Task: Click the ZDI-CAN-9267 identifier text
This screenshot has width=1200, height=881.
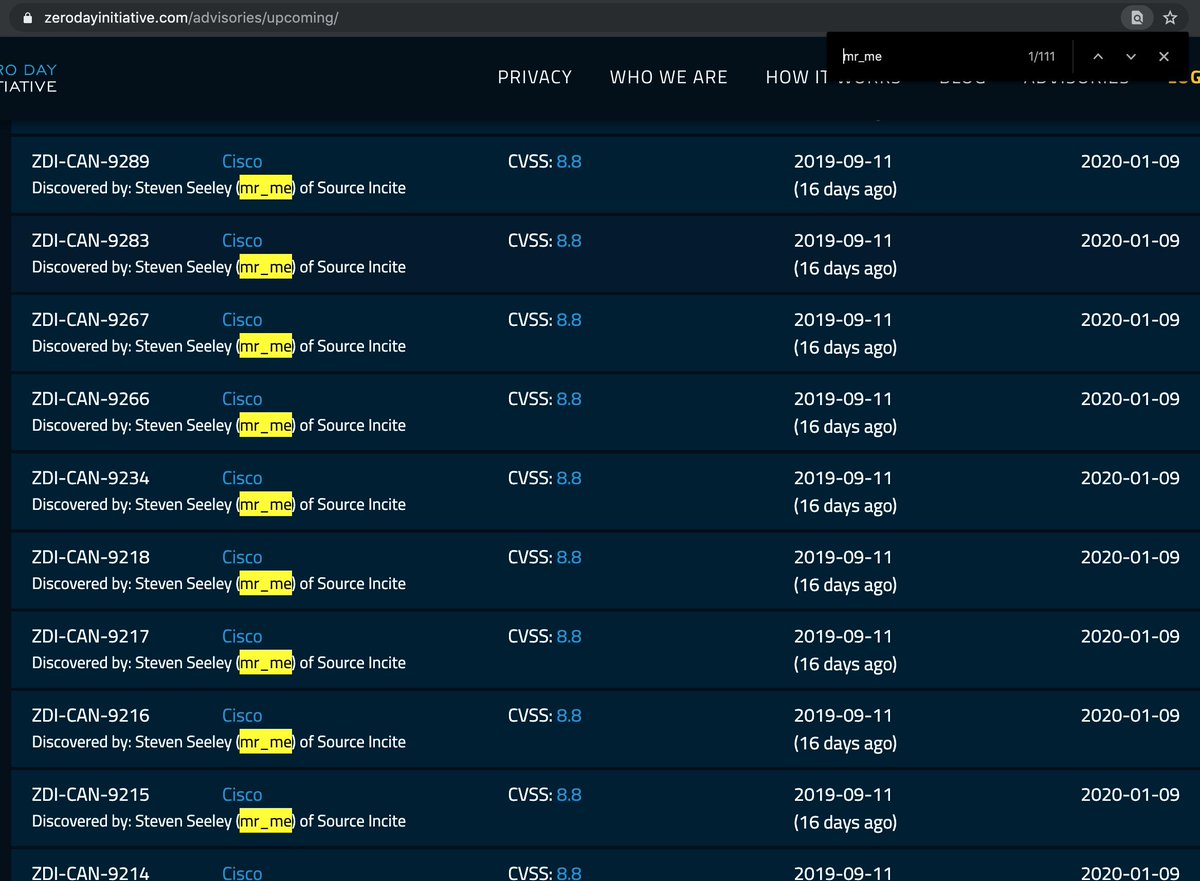Action: 91,320
